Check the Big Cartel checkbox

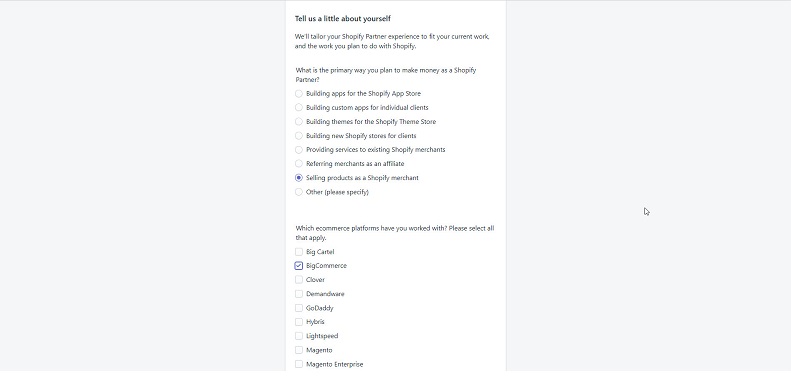pos(299,251)
